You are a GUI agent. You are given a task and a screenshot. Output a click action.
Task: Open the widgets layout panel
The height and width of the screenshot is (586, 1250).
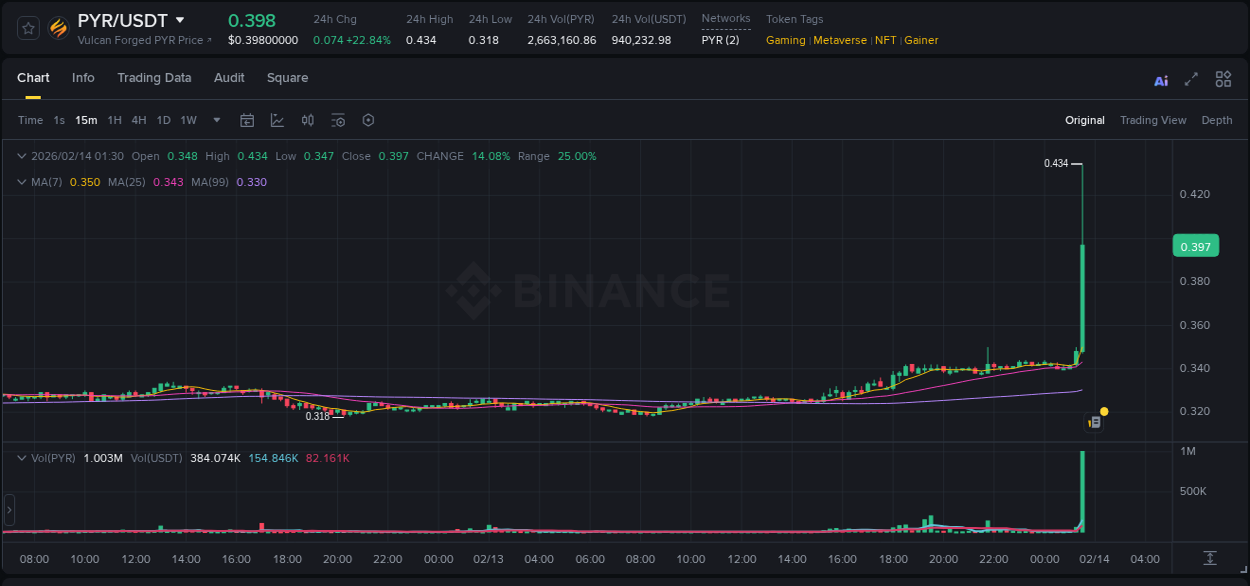coord(1222,79)
